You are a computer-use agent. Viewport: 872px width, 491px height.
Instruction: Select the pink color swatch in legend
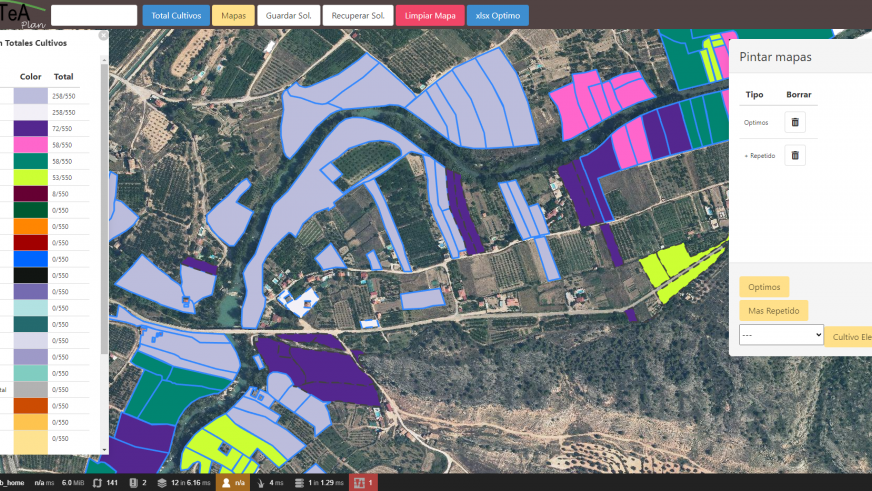(x=30, y=145)
